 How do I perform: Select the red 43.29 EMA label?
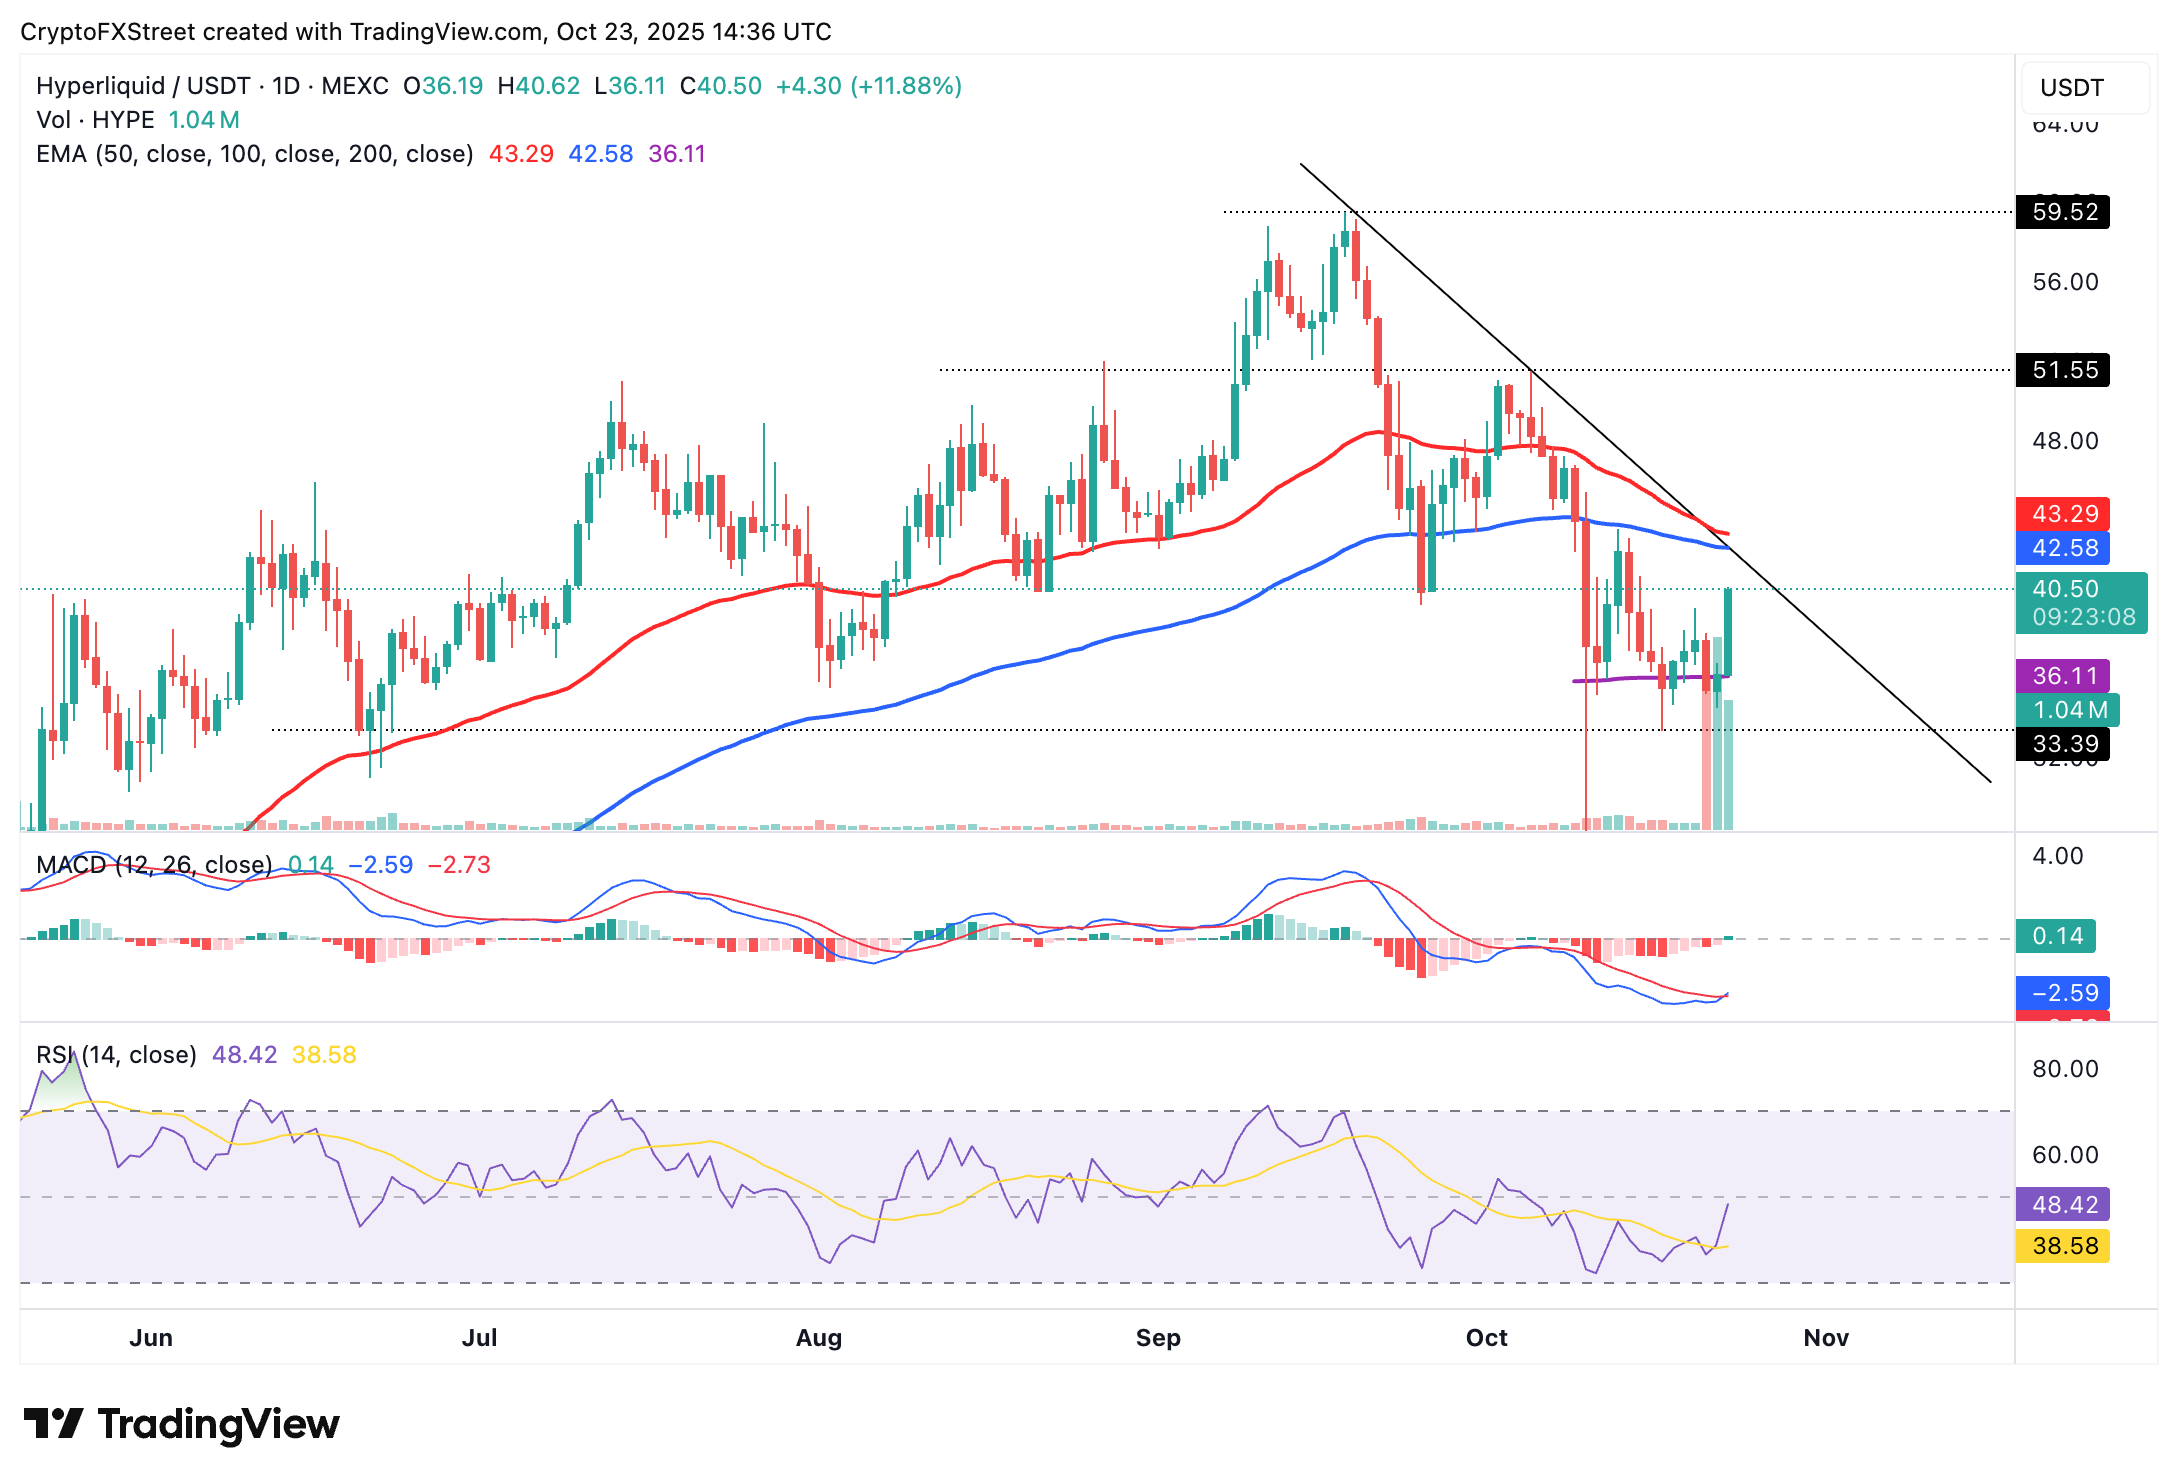click(2063, 514)
